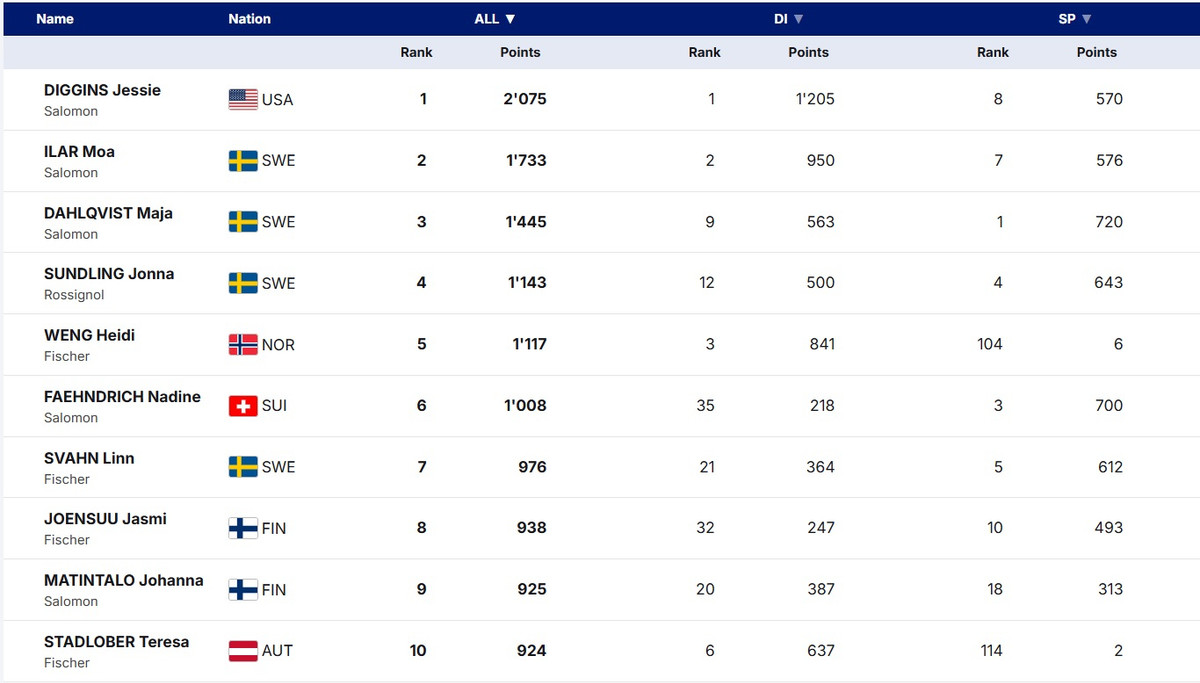Click ILAR Moa's overall points 1'733
The image size is (1200, 683).
click(526, 161)
